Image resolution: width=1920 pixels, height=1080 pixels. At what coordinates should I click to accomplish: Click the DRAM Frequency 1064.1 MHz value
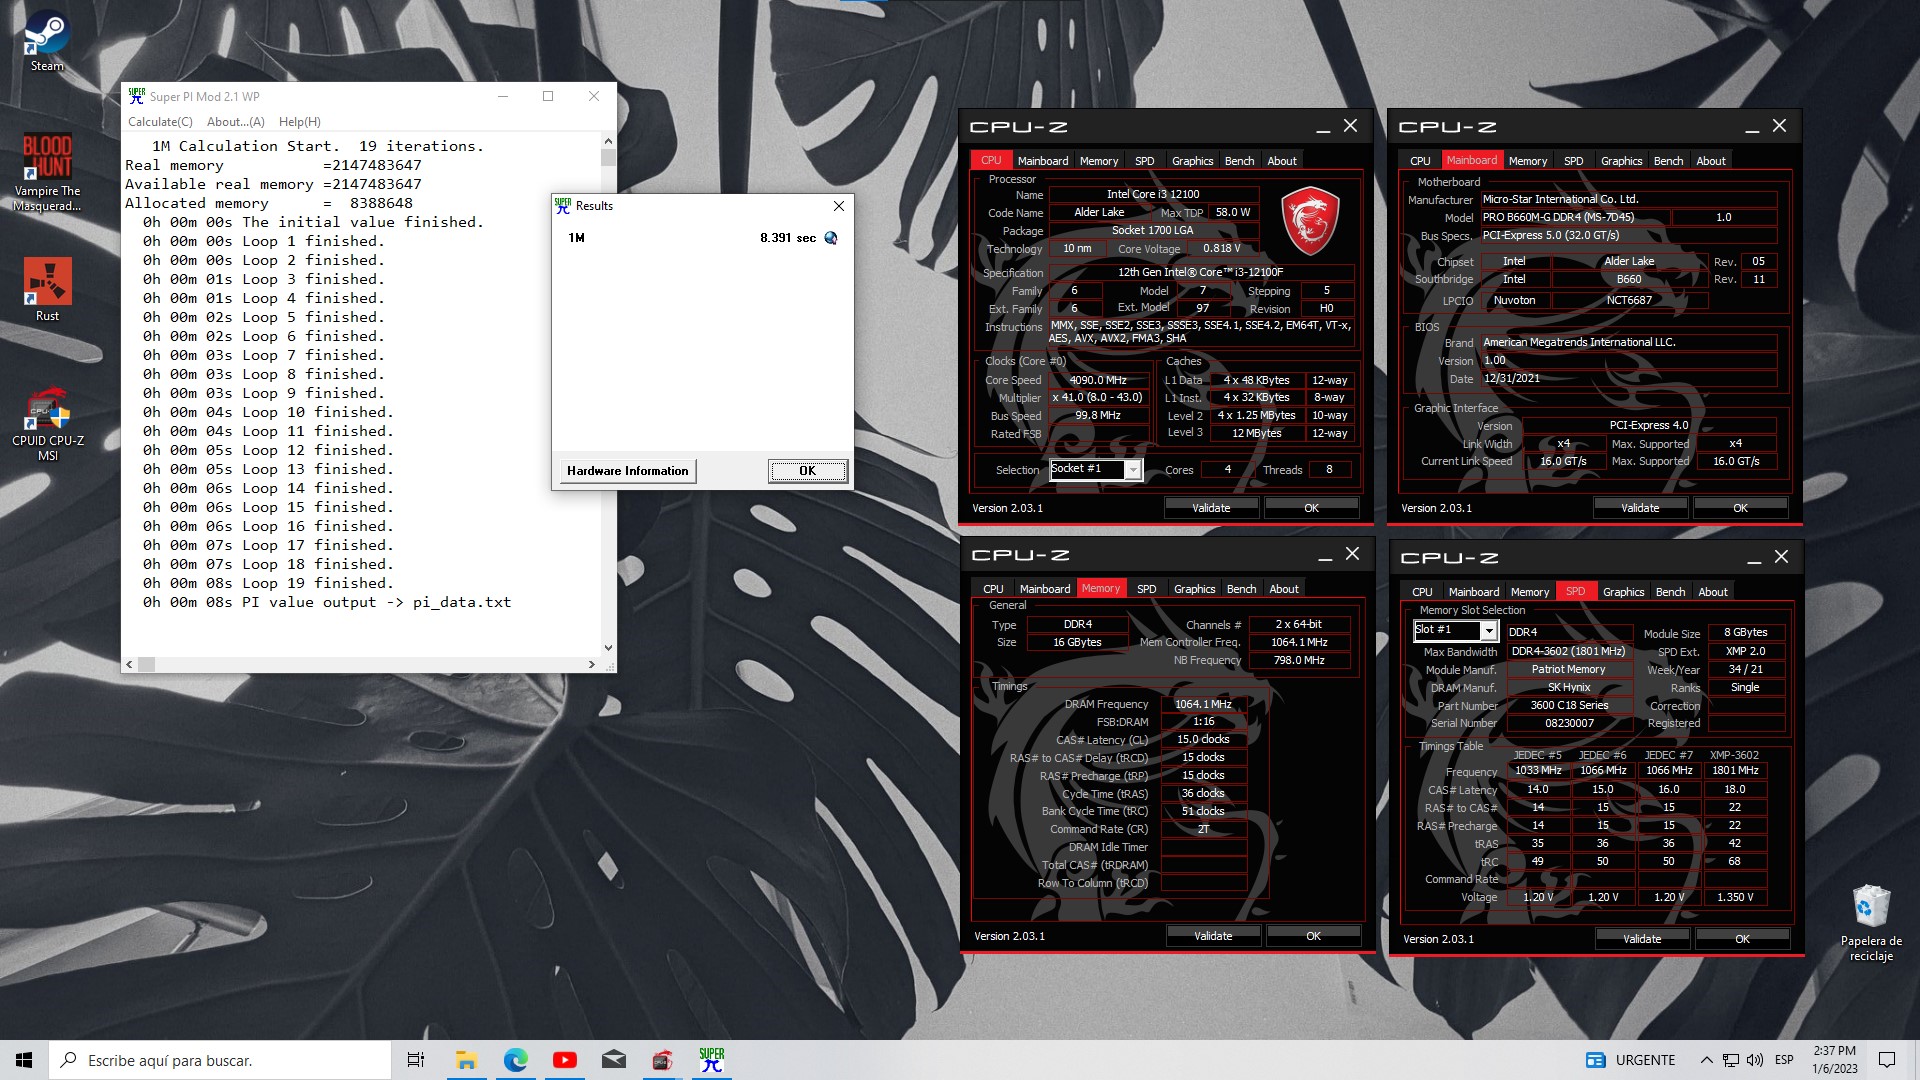pos(1203,704)
